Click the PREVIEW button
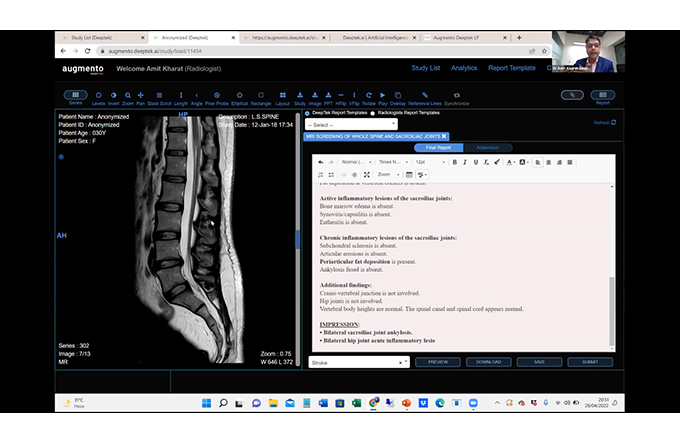 click(x=438, y=362)
